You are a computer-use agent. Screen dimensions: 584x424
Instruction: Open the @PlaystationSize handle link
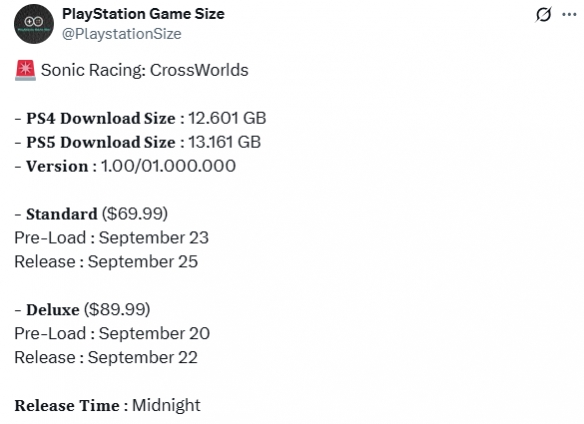[121, 34]
